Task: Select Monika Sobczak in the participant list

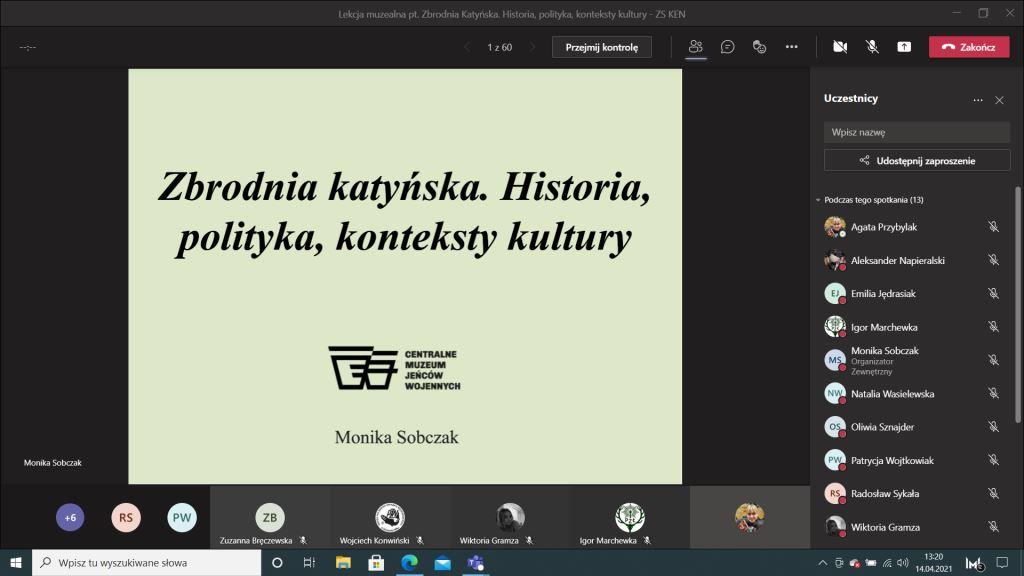Action: [884, 351]
